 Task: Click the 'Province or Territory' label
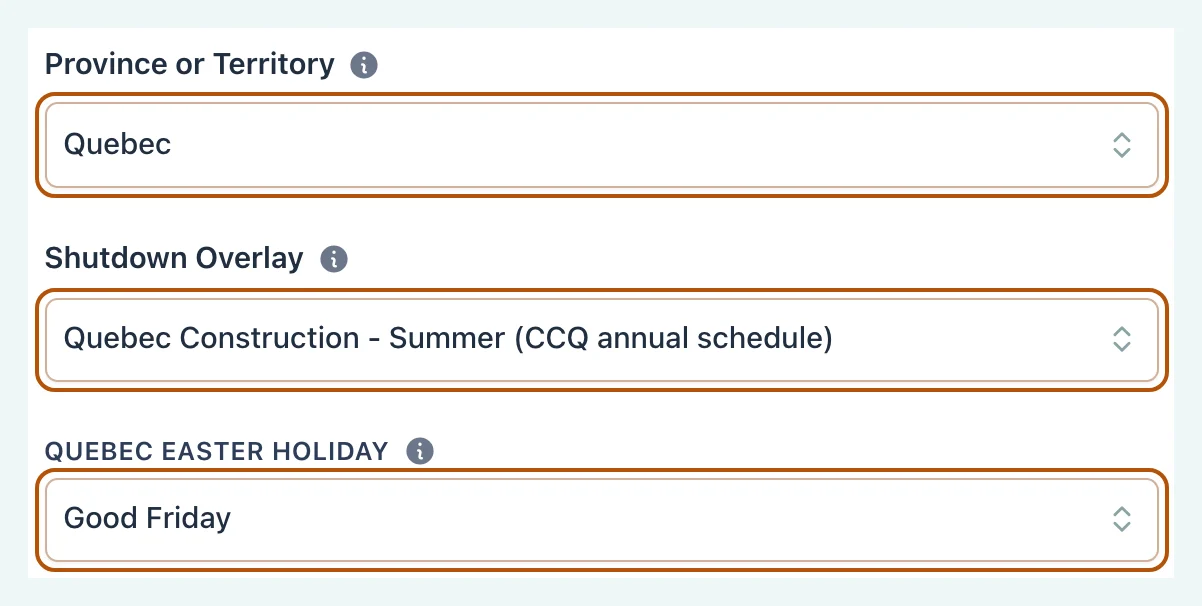[x=190, y=65]
